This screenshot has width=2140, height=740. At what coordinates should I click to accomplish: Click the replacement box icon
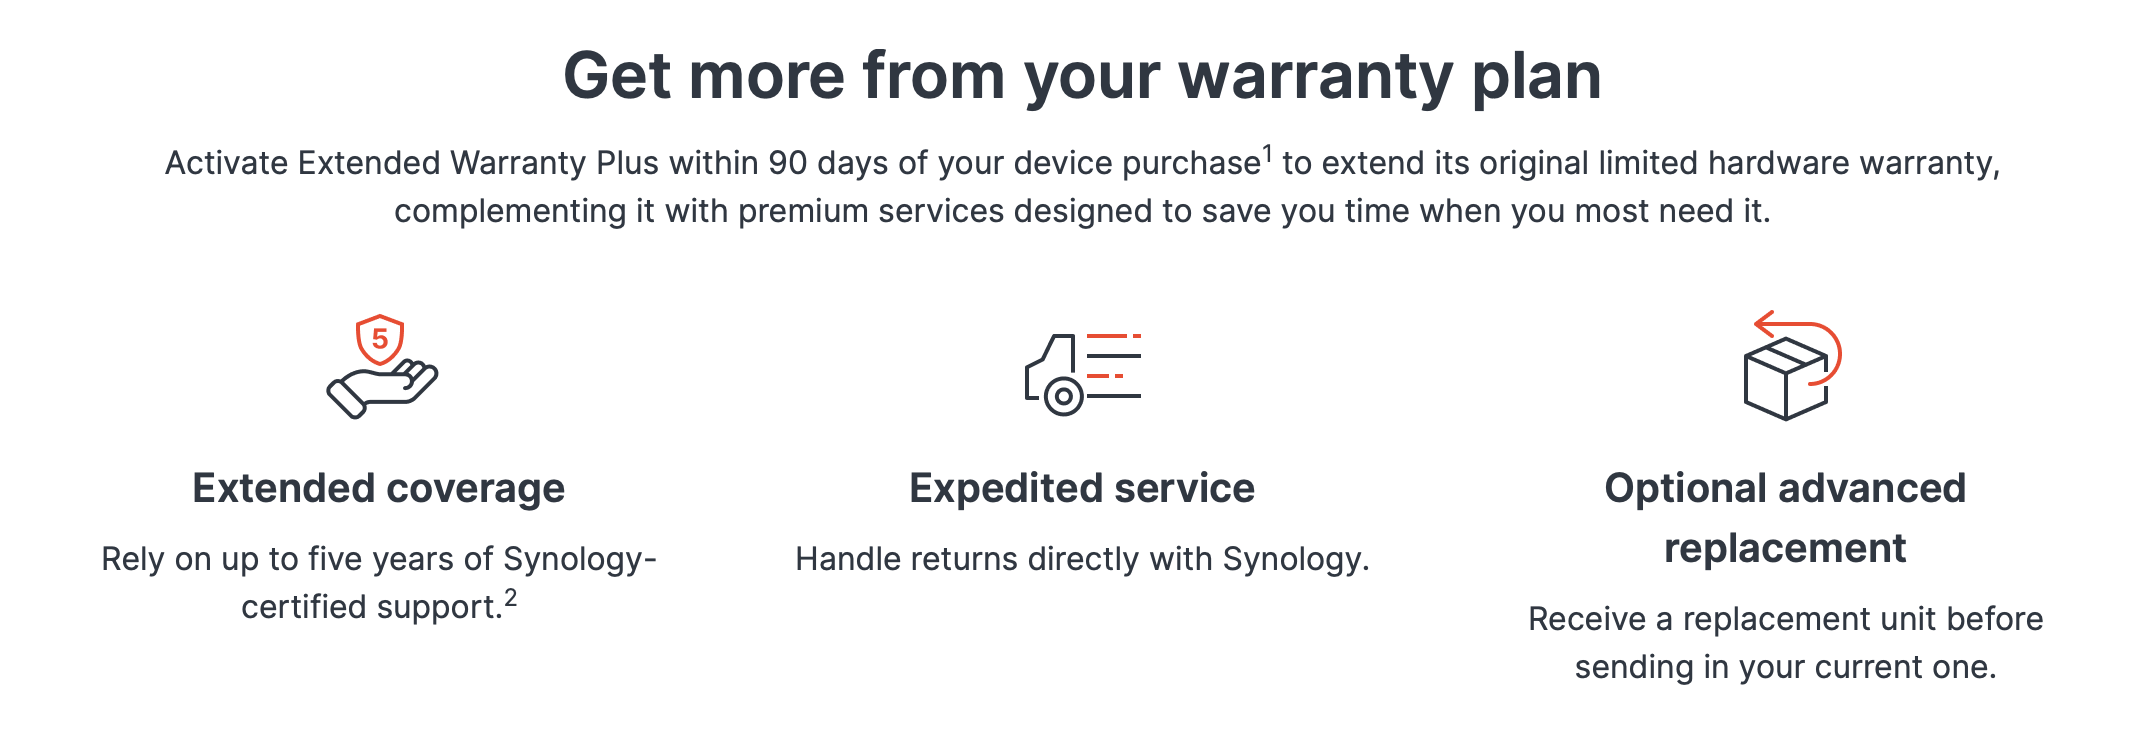[1791, 365]
